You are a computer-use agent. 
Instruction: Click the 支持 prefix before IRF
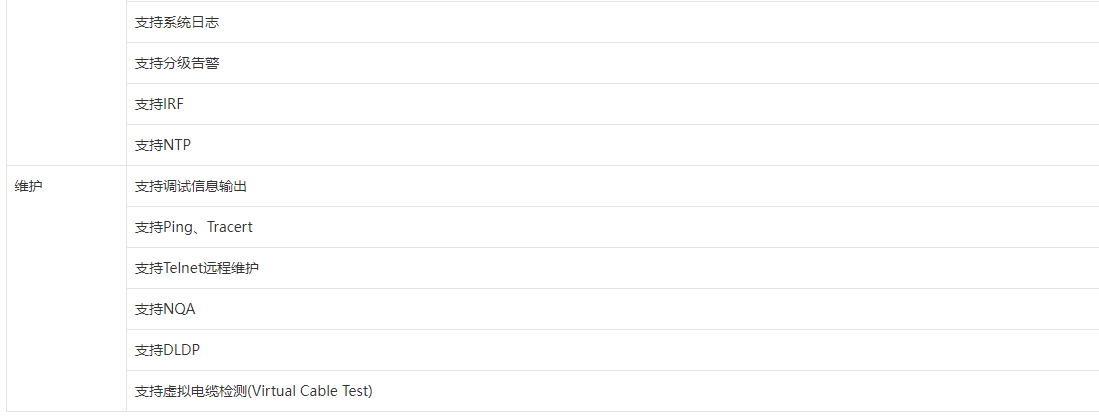[x=149, y=104]
